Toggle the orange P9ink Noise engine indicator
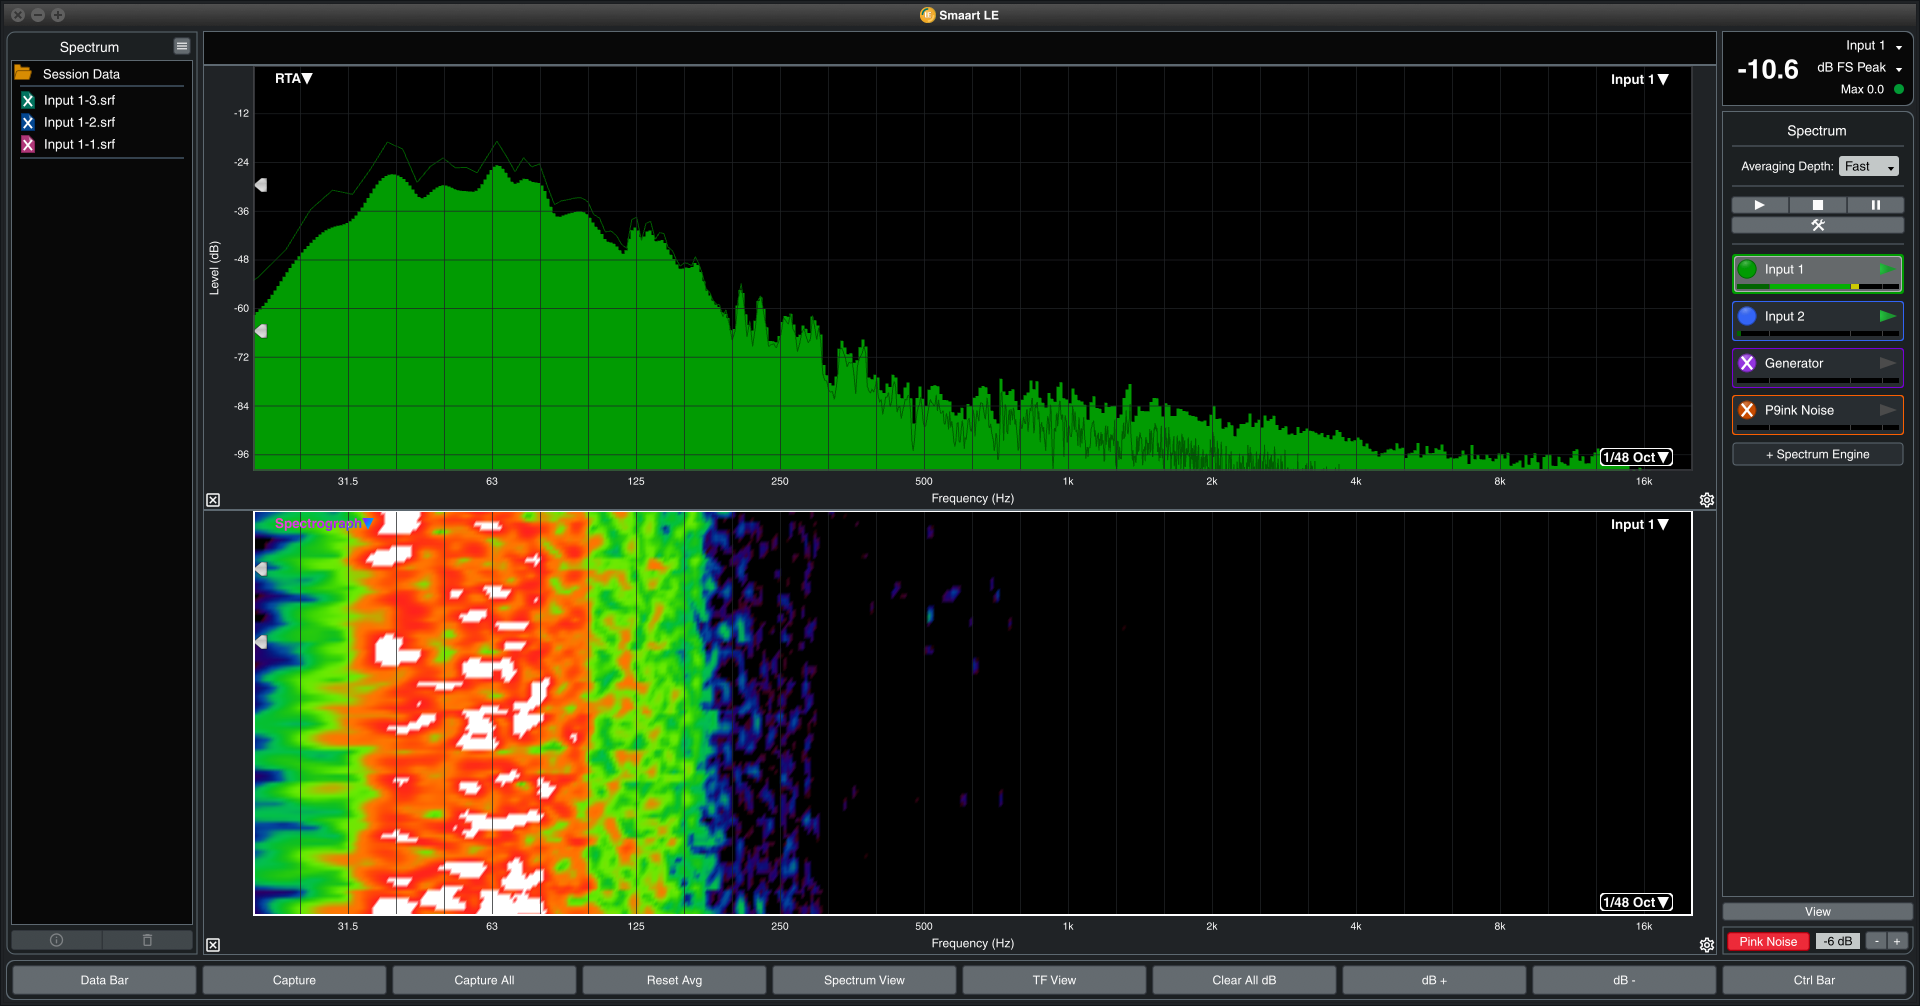Viewport: 1920px width, 1006px height. pos(1747,410)
